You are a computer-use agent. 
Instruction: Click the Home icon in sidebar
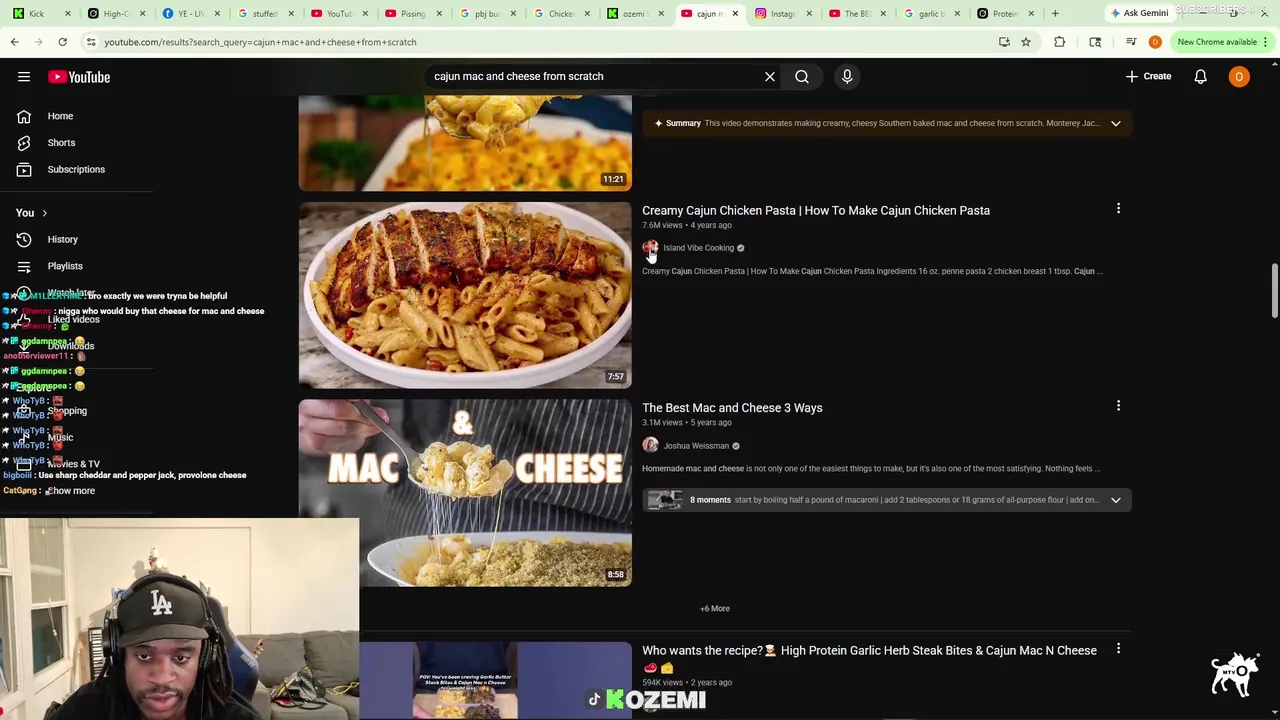point(24,116)
